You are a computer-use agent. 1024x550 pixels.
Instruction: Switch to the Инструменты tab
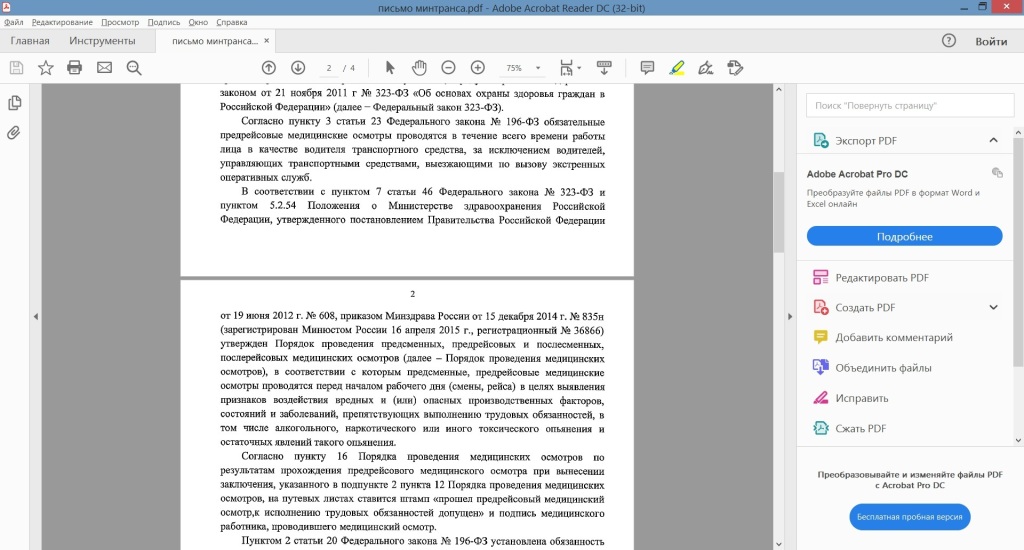(x=102, y=41)
